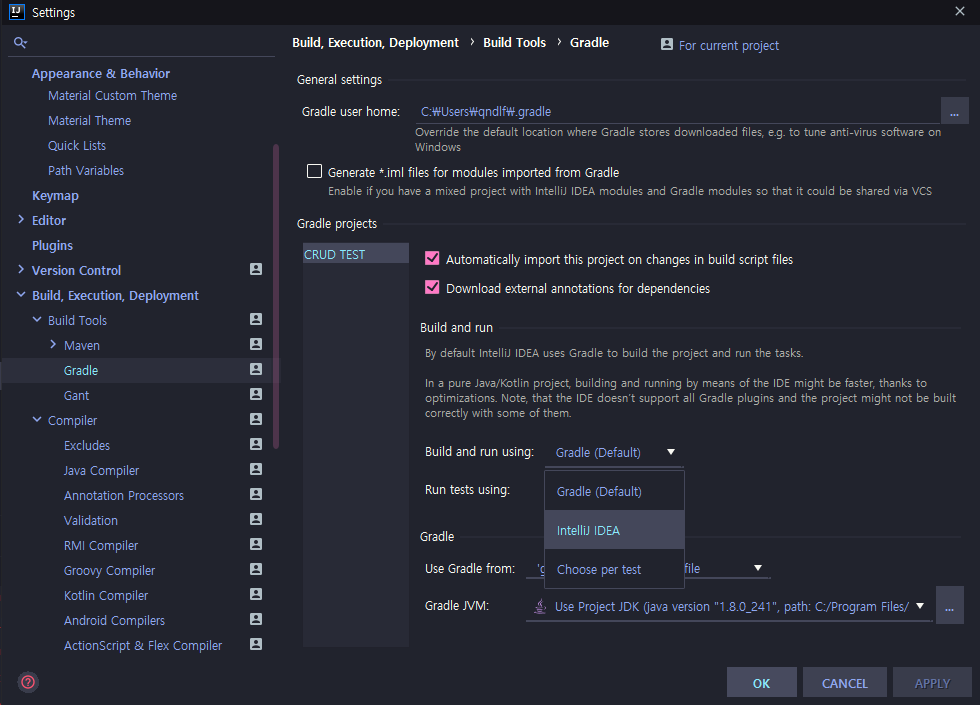980x705 pixels.
Task: Select Choose per test option
Action: [x=614, y=569]
